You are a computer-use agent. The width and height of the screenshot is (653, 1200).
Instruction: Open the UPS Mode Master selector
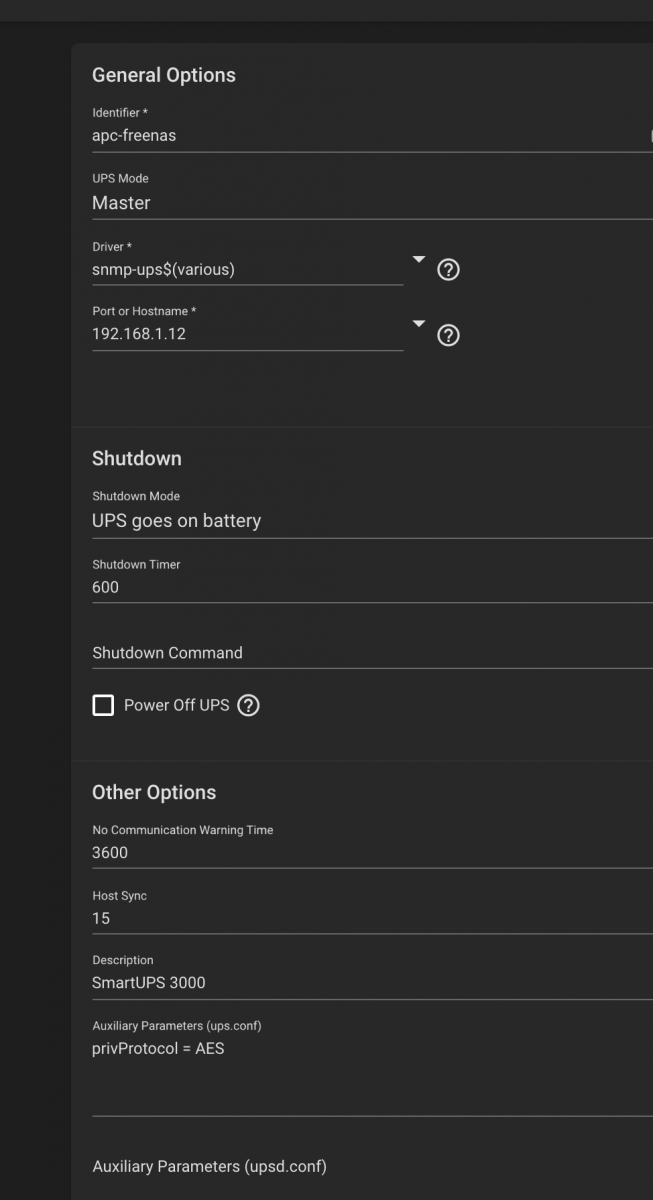372,203
